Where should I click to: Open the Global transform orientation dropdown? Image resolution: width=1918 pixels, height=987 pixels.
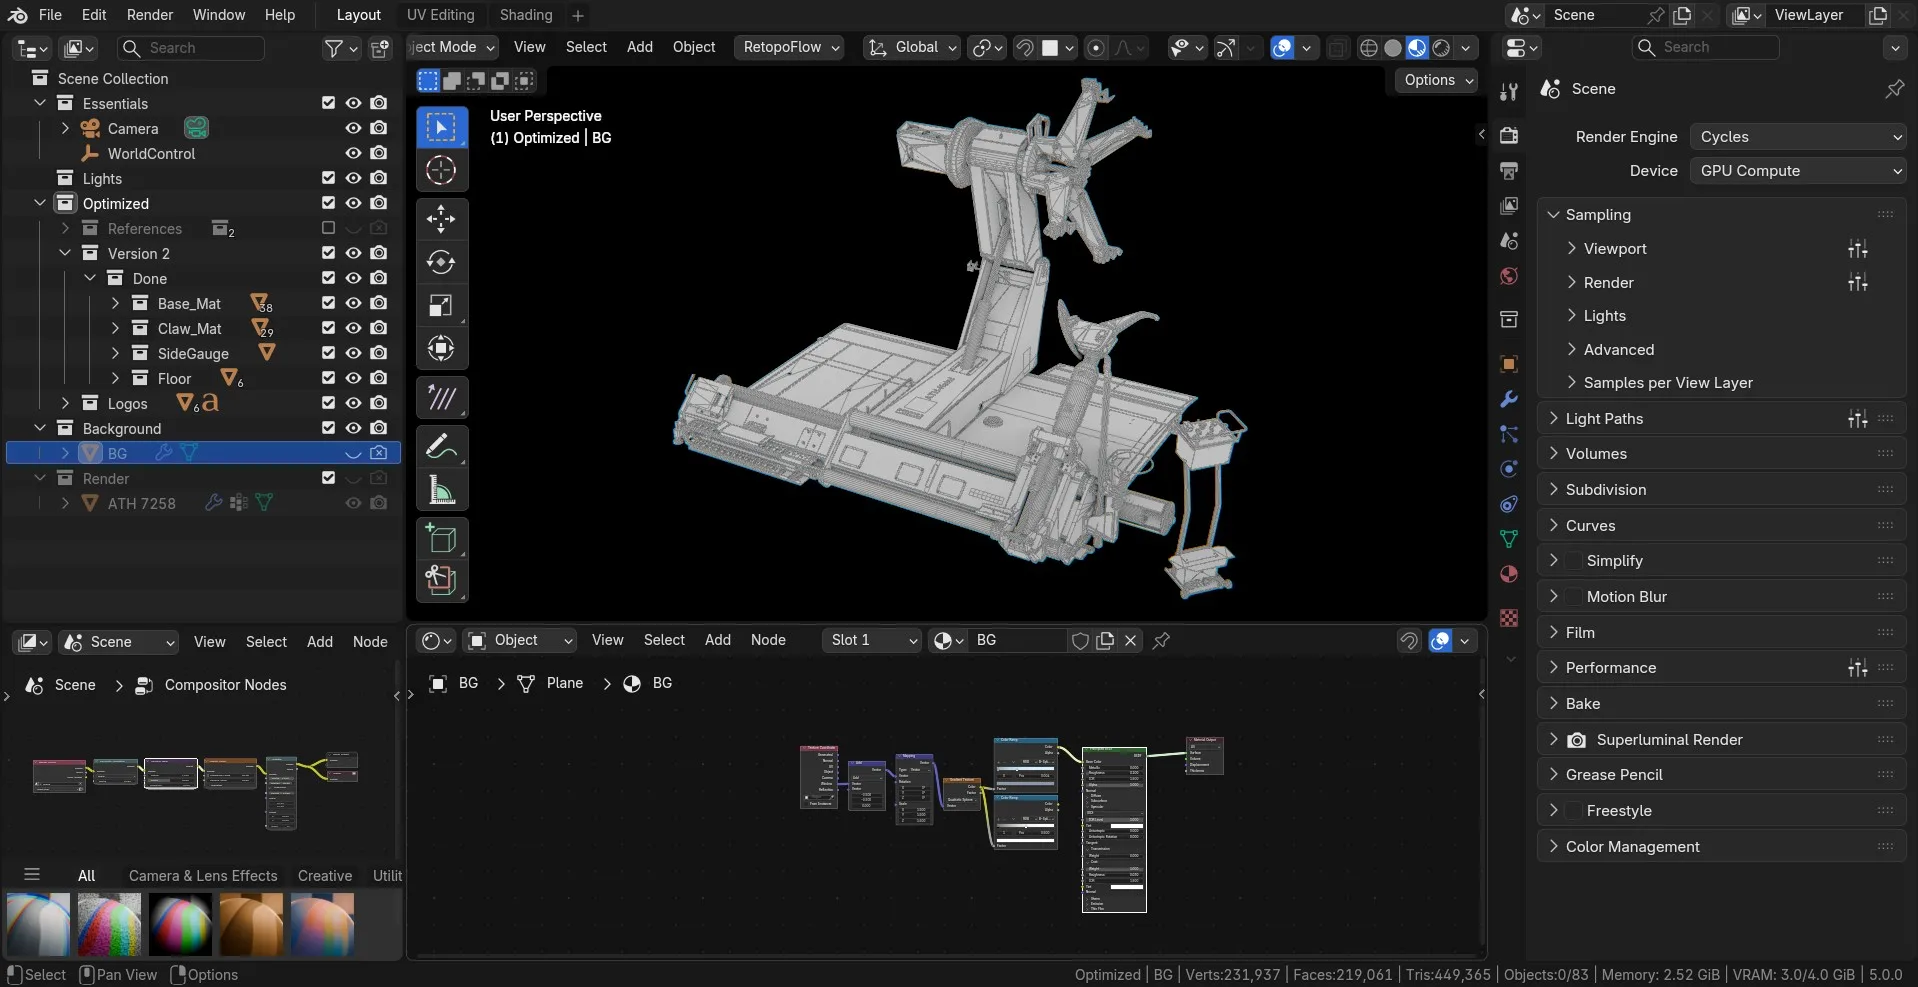click(912, 48)
